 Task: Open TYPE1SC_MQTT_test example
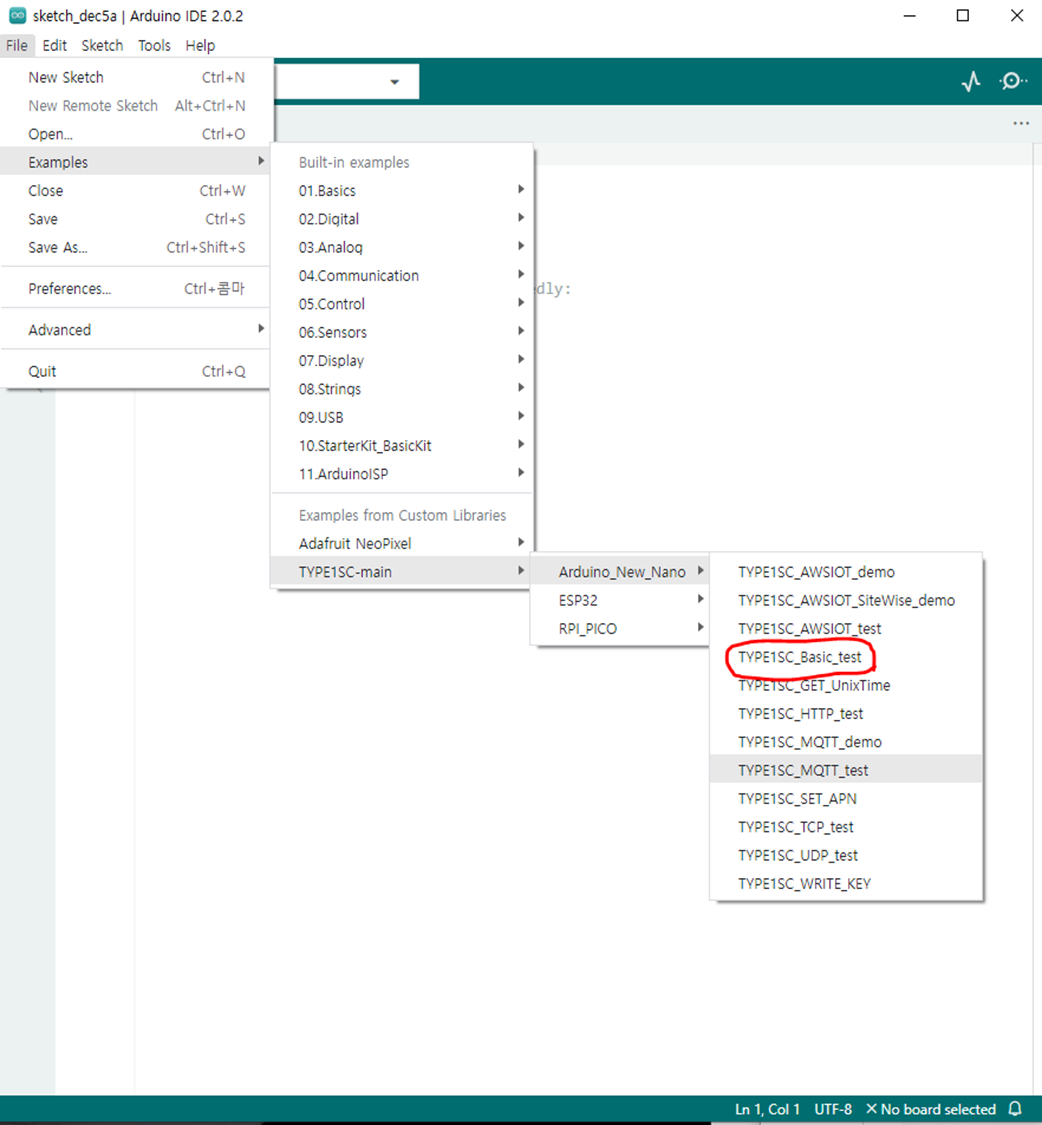click(x=846, y=771)
